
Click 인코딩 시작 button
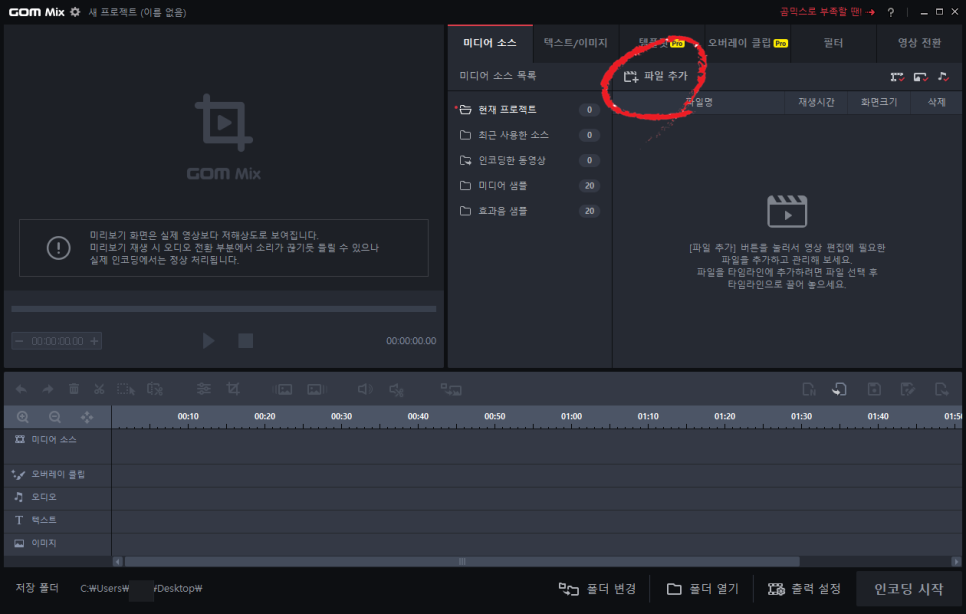point(909,589)
